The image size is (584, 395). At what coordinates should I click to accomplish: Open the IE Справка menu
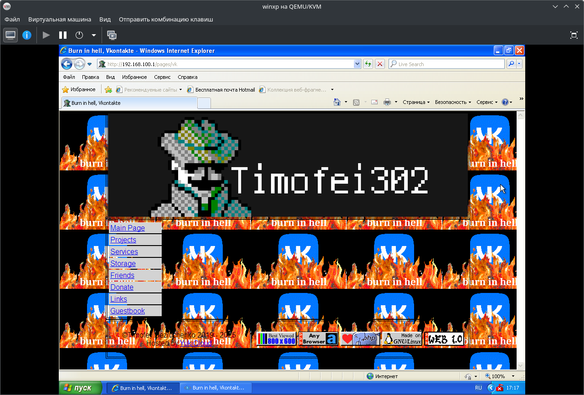point(188,77)
